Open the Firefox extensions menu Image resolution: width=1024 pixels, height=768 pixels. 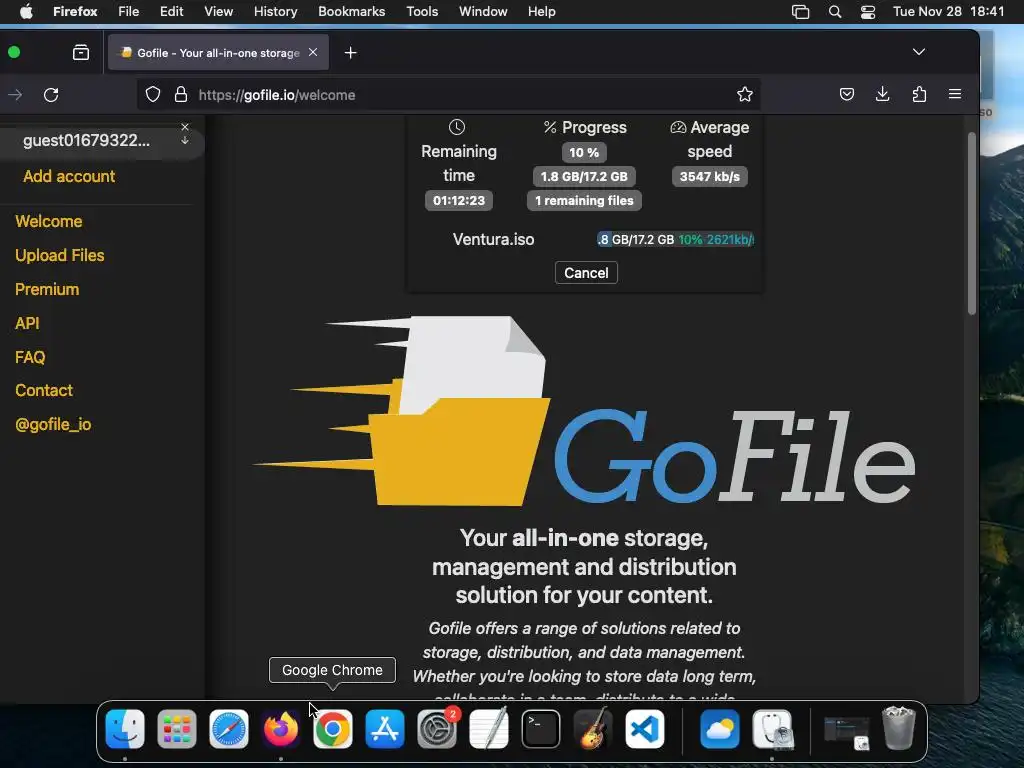pyautogui.click(x=919, y=95)
